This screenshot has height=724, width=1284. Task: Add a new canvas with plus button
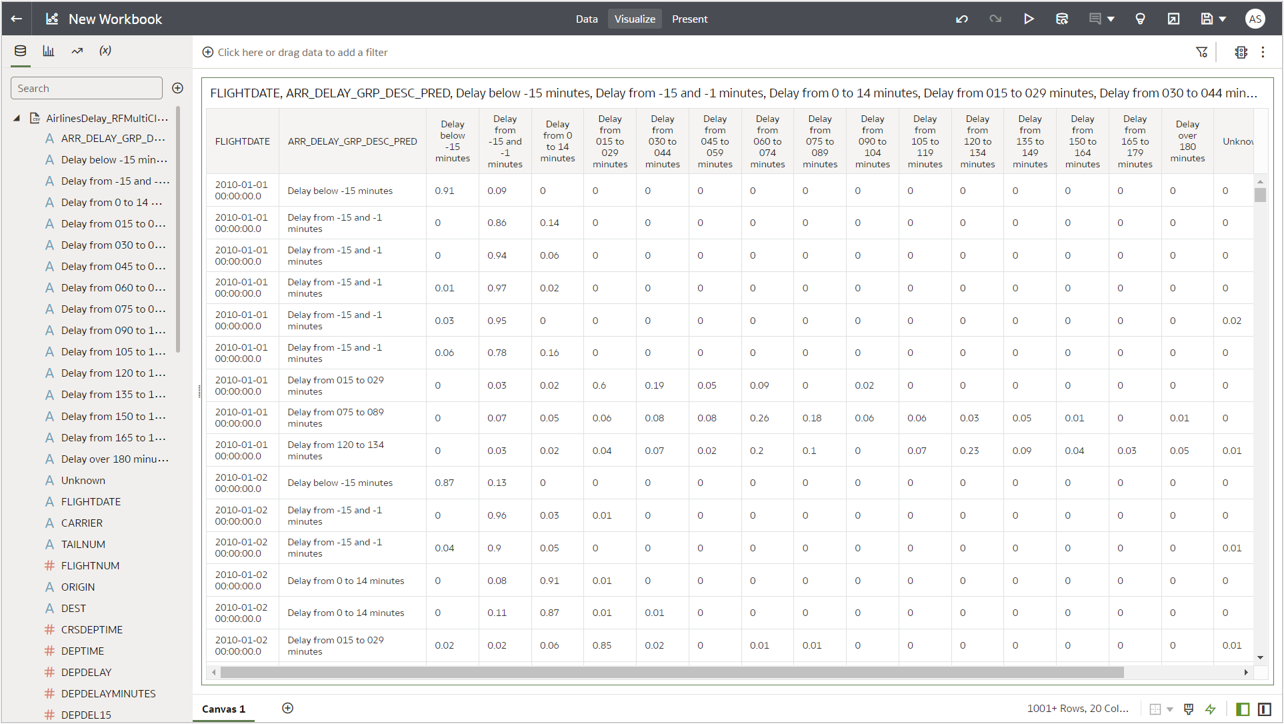click(x=288, y=708)
